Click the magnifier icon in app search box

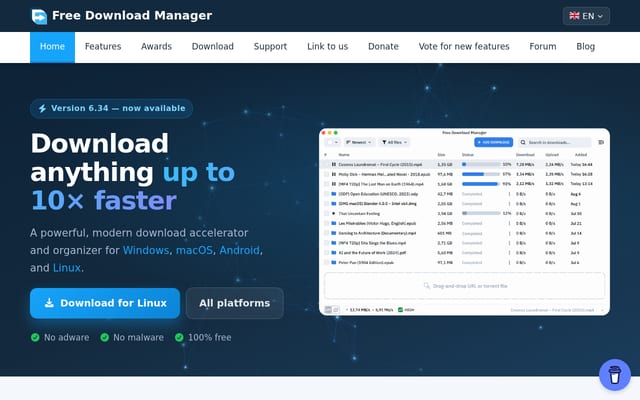[523, 142]
